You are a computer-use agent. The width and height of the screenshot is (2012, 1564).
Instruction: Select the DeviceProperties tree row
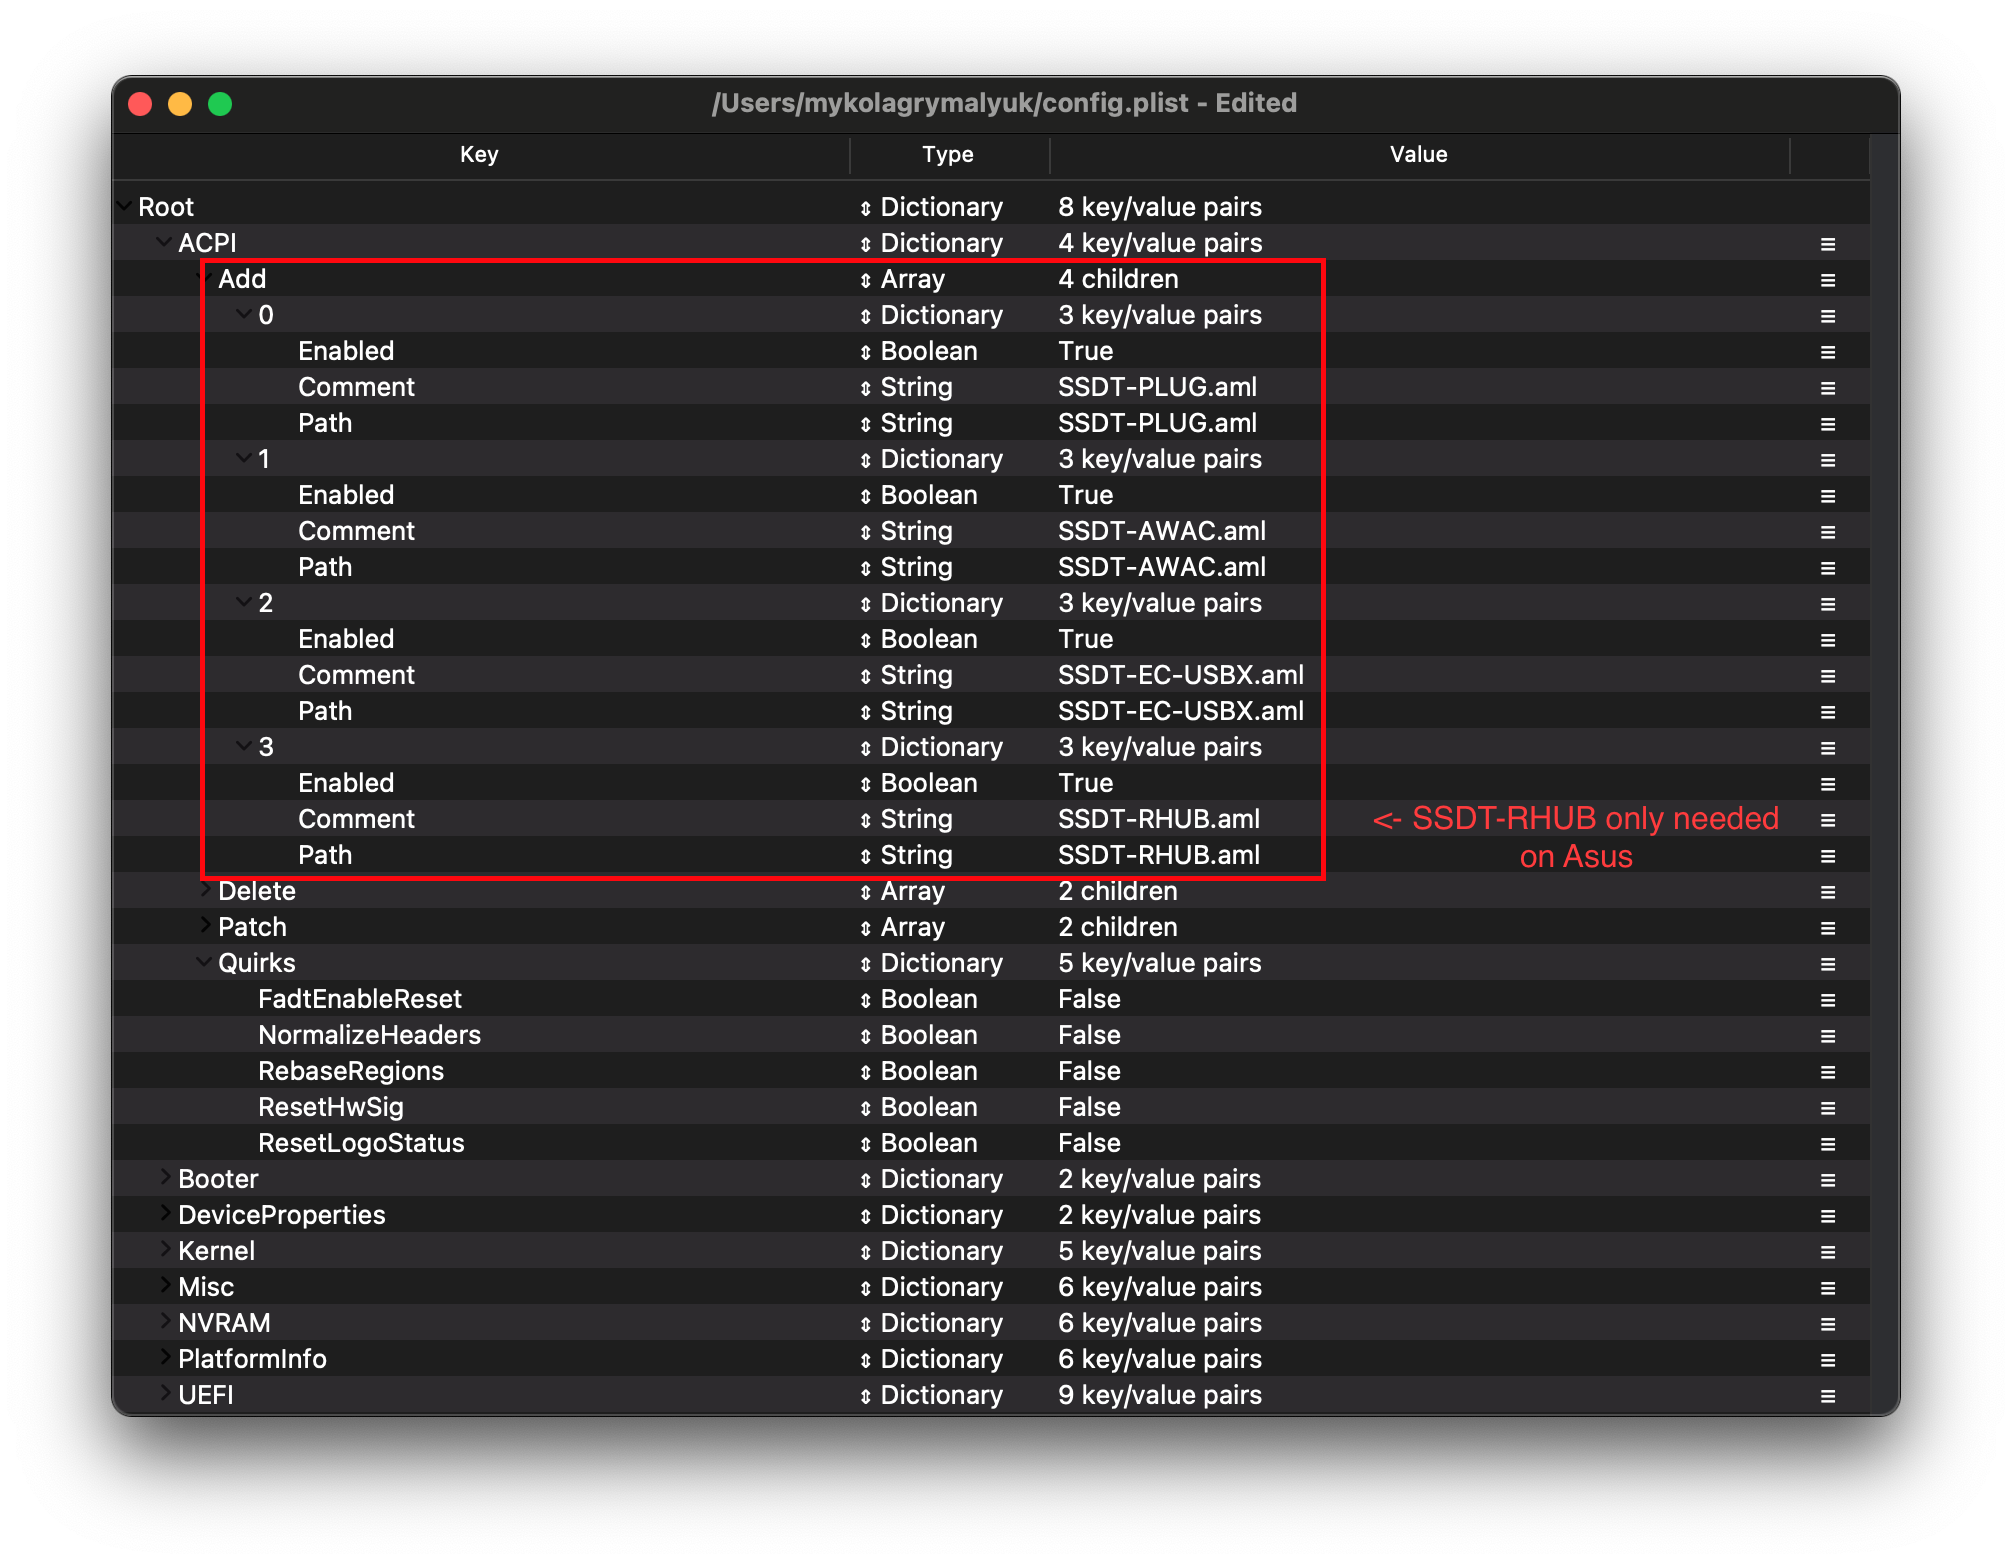[281, 1215]
